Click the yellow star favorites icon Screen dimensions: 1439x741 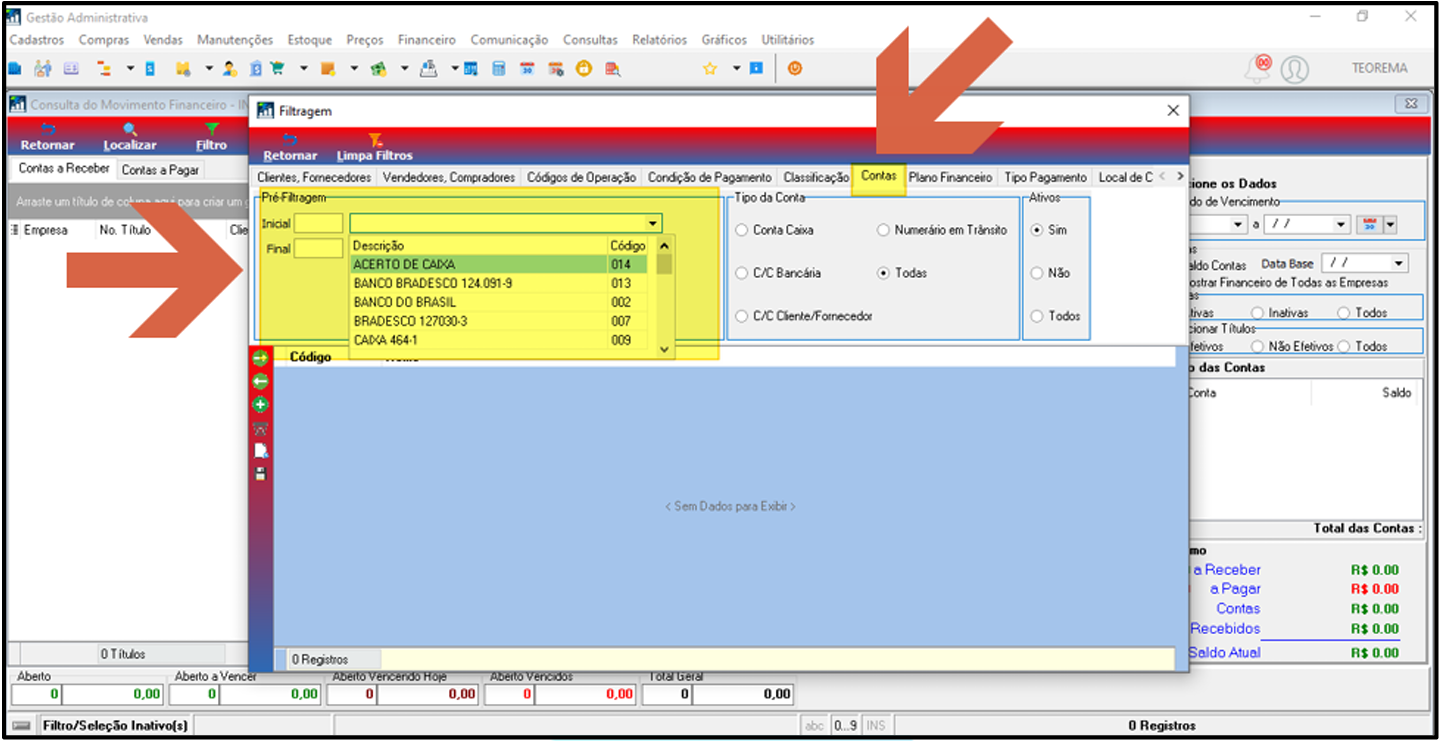coord(710,69)
